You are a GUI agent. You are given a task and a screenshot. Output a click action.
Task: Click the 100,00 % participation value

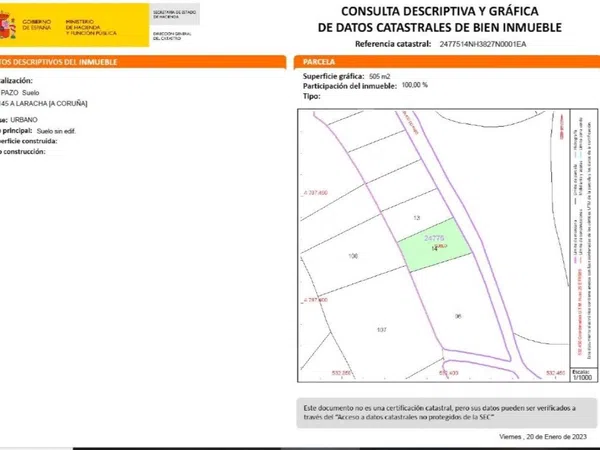414,85
